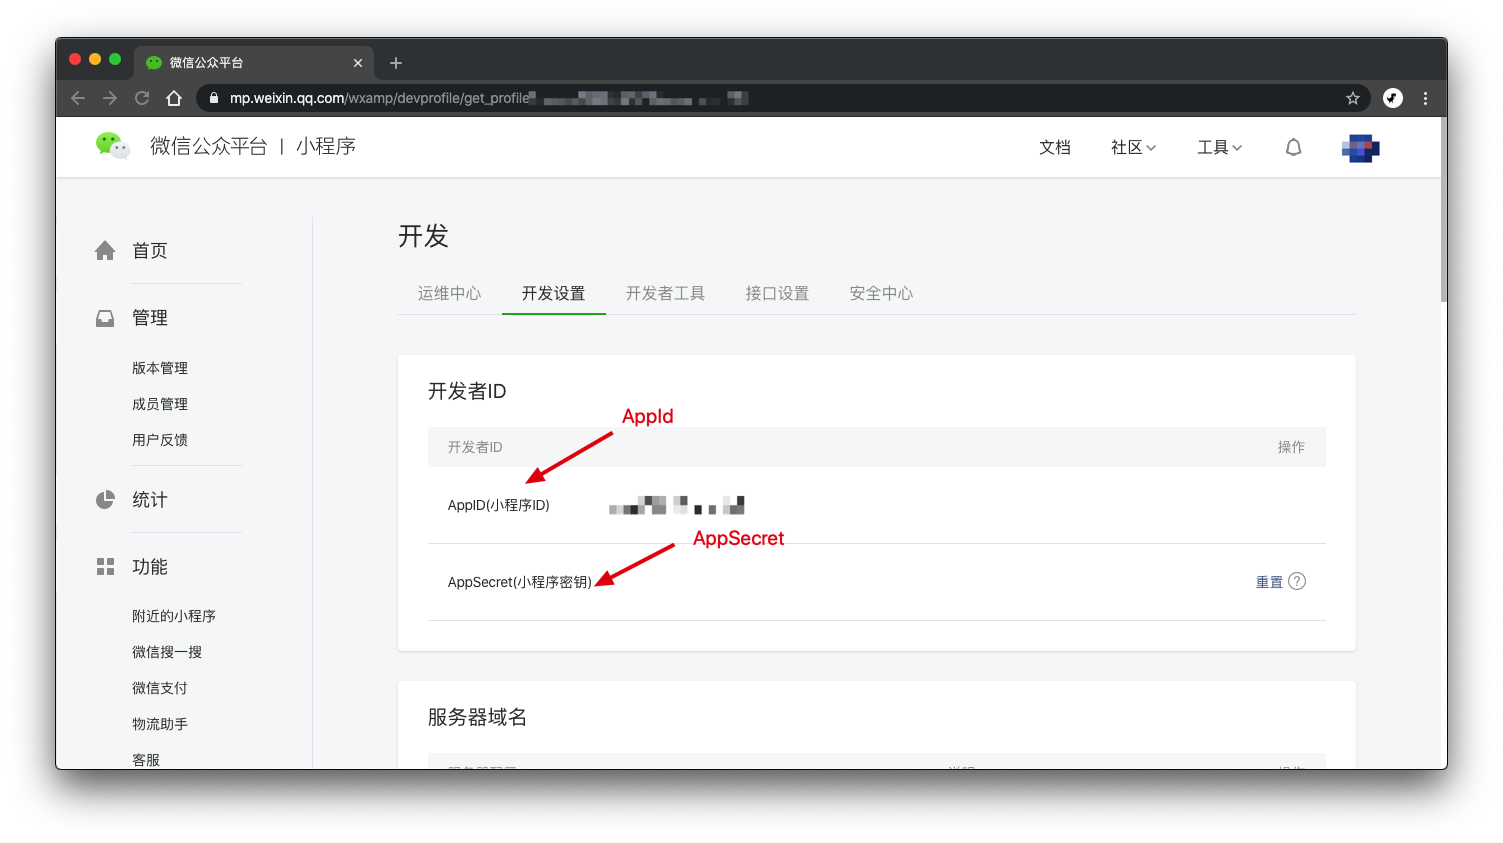Click the 服务器域名 section heading

tap(477, 717)
